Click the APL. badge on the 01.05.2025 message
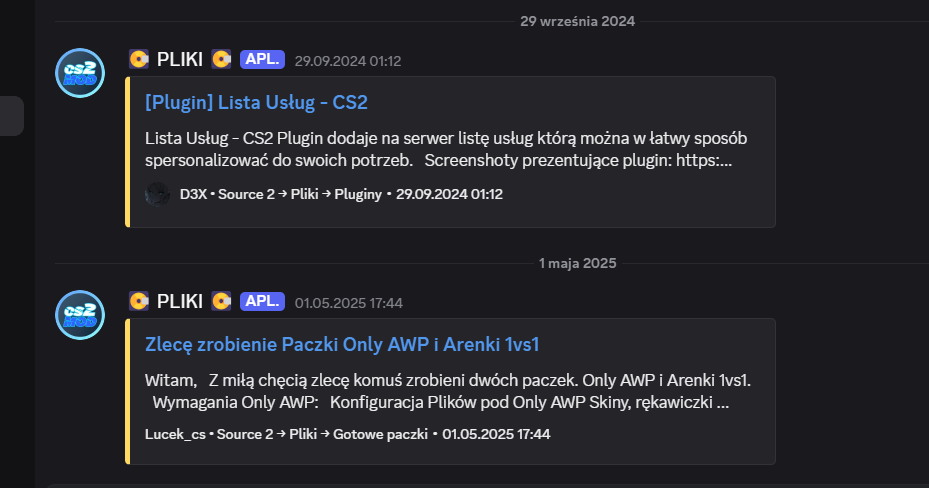 [262, 301]
